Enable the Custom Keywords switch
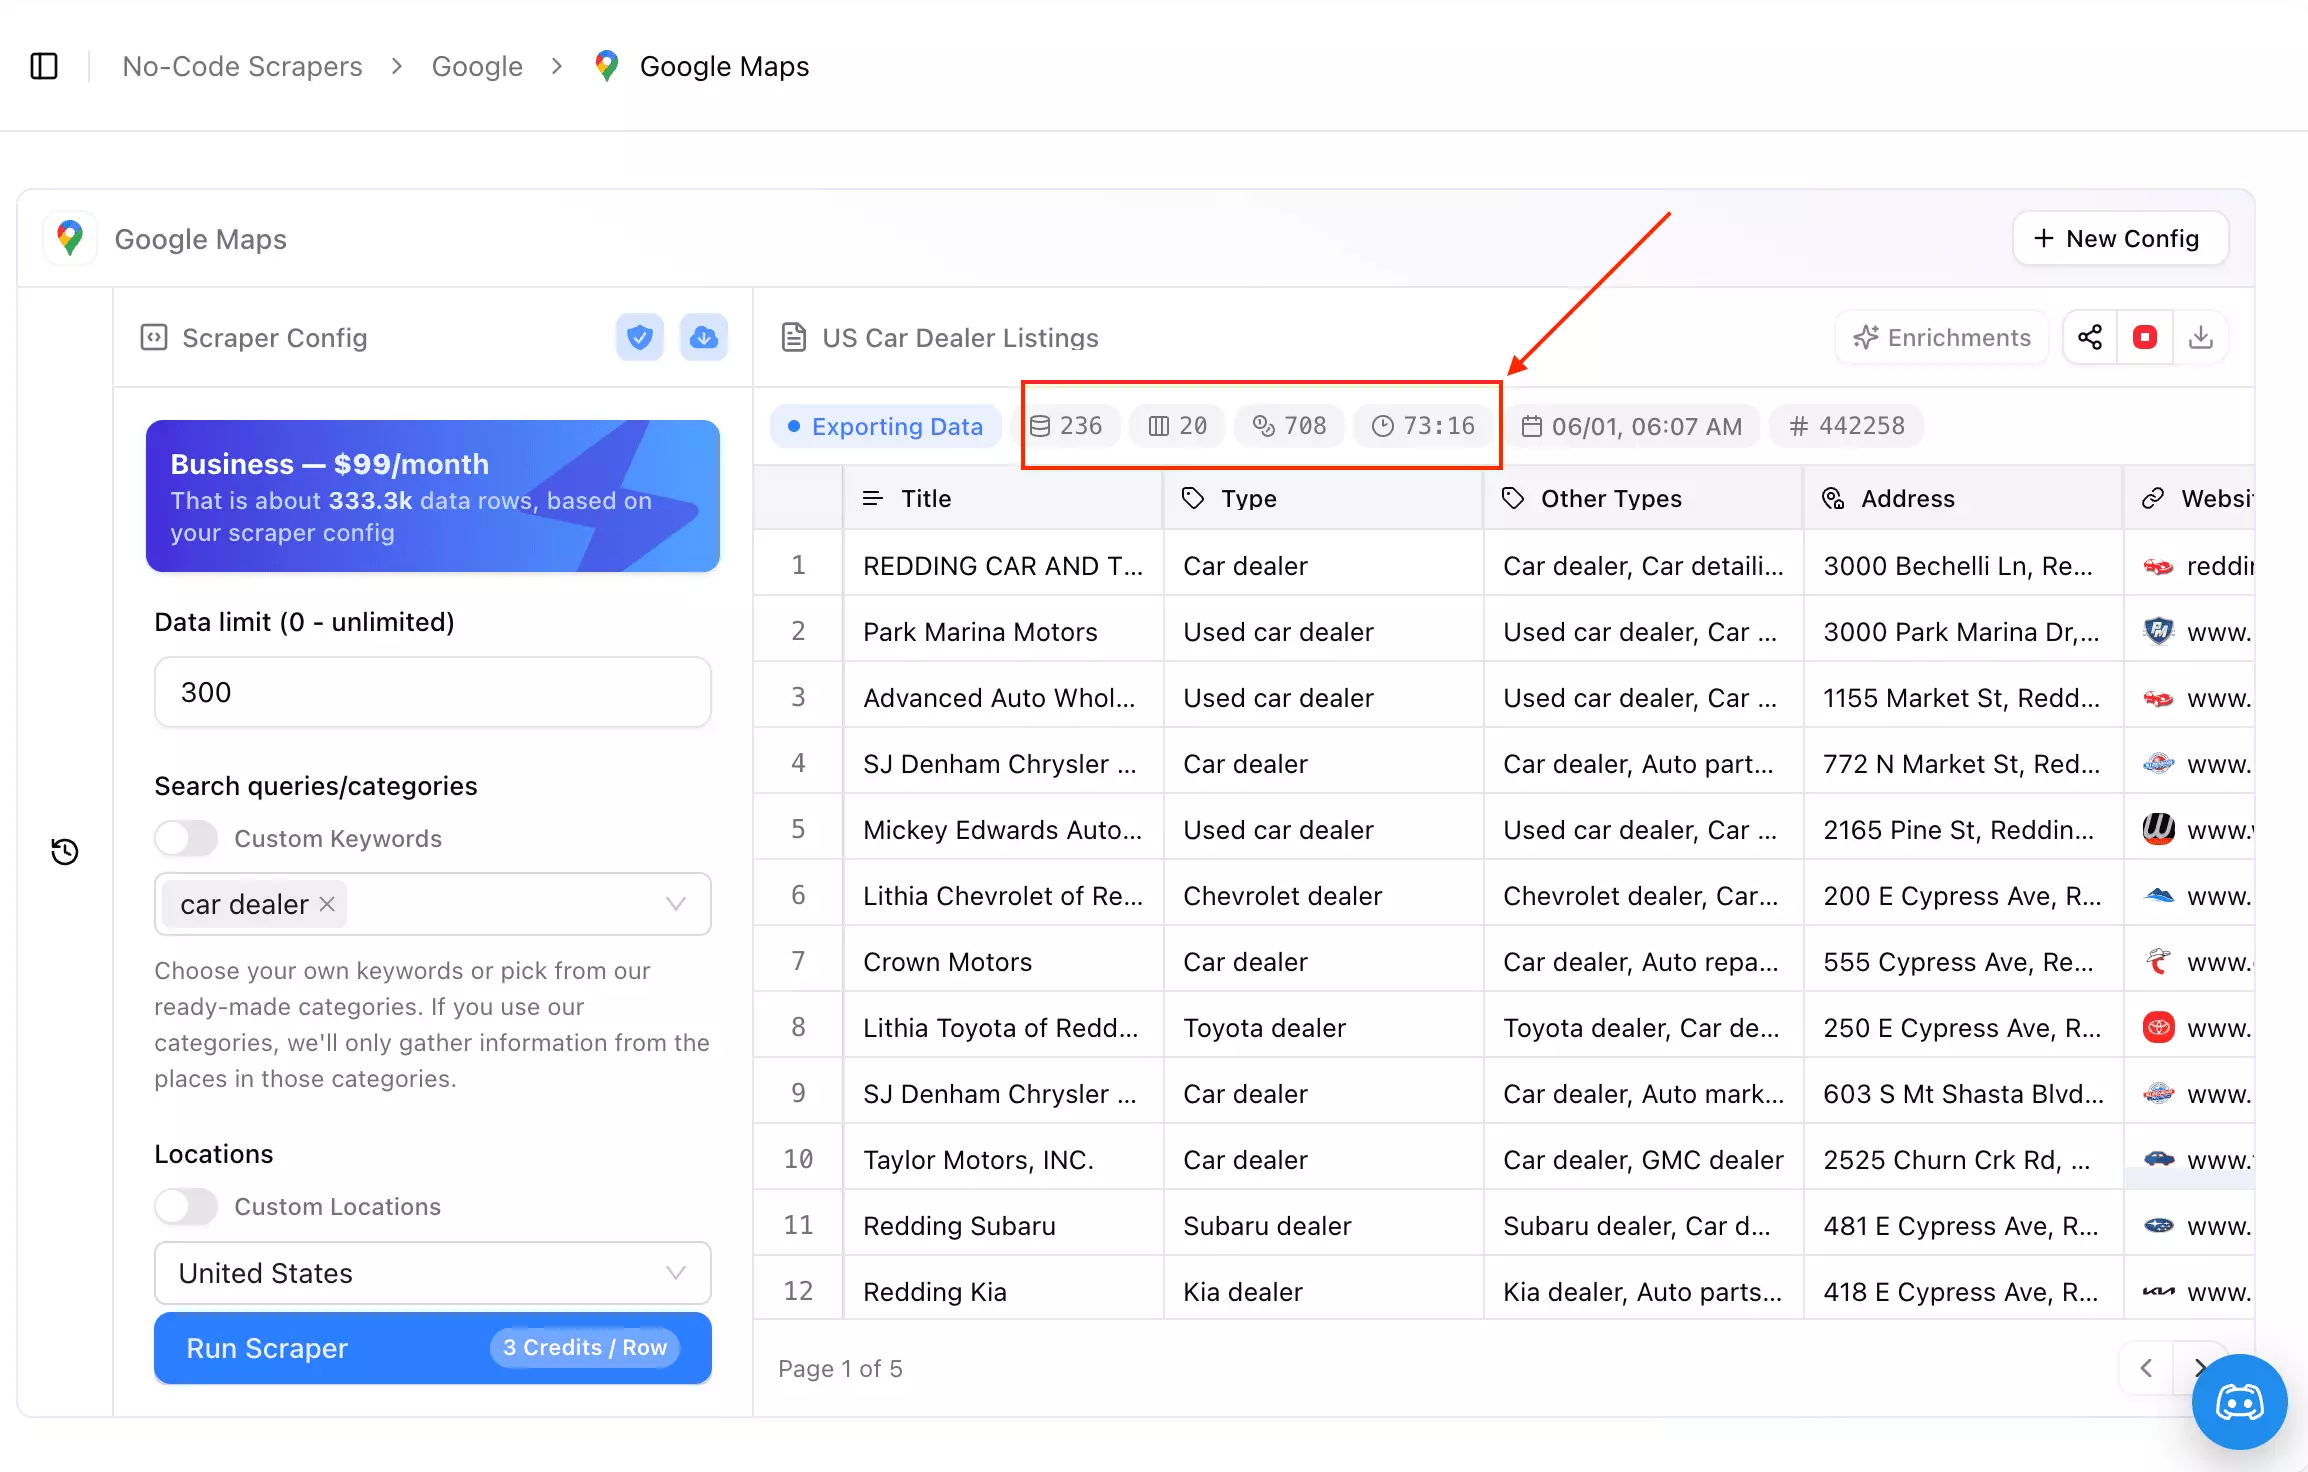Viewport: 2308px width, 1472px height. coord(186,838)
